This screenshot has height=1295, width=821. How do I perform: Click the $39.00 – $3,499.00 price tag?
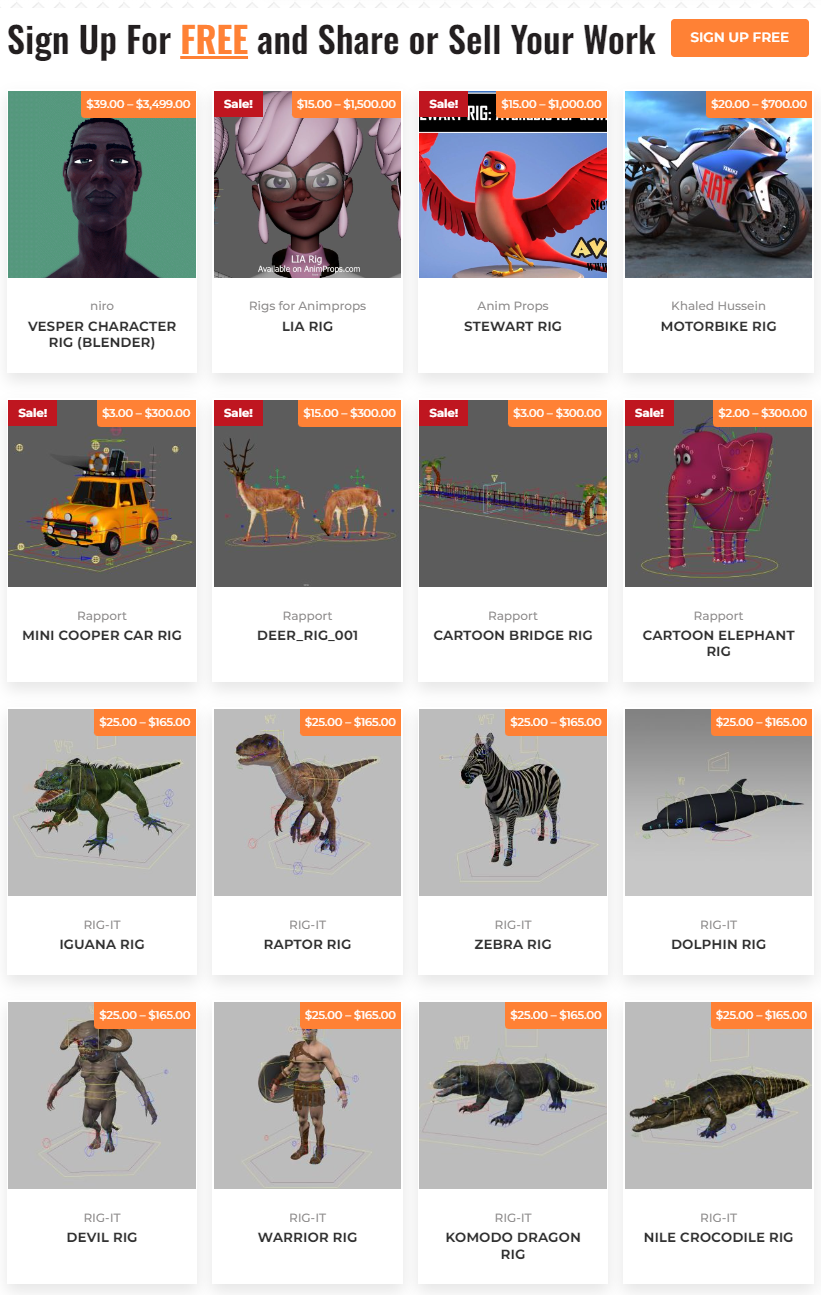point(138,104)
